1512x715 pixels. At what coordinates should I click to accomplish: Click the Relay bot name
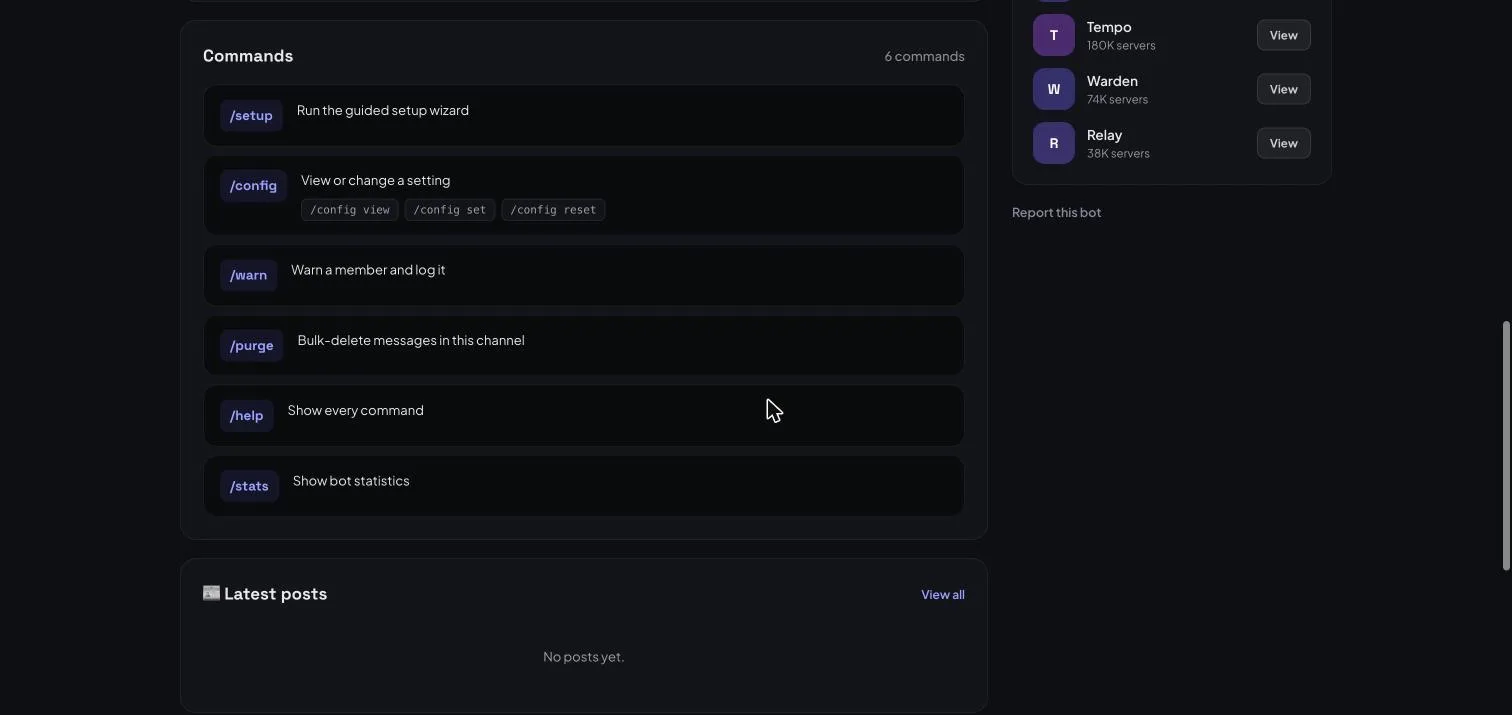coord(1104,135)
